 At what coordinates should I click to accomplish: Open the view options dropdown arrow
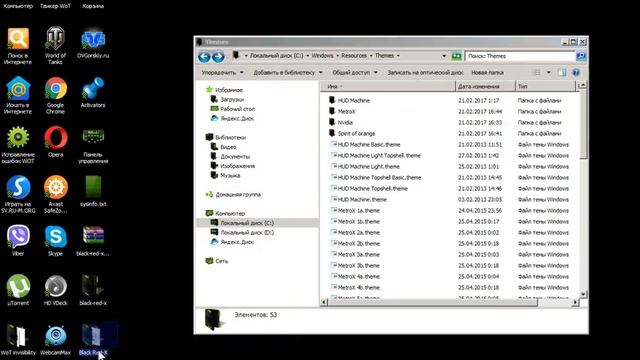tap(549, 73)
